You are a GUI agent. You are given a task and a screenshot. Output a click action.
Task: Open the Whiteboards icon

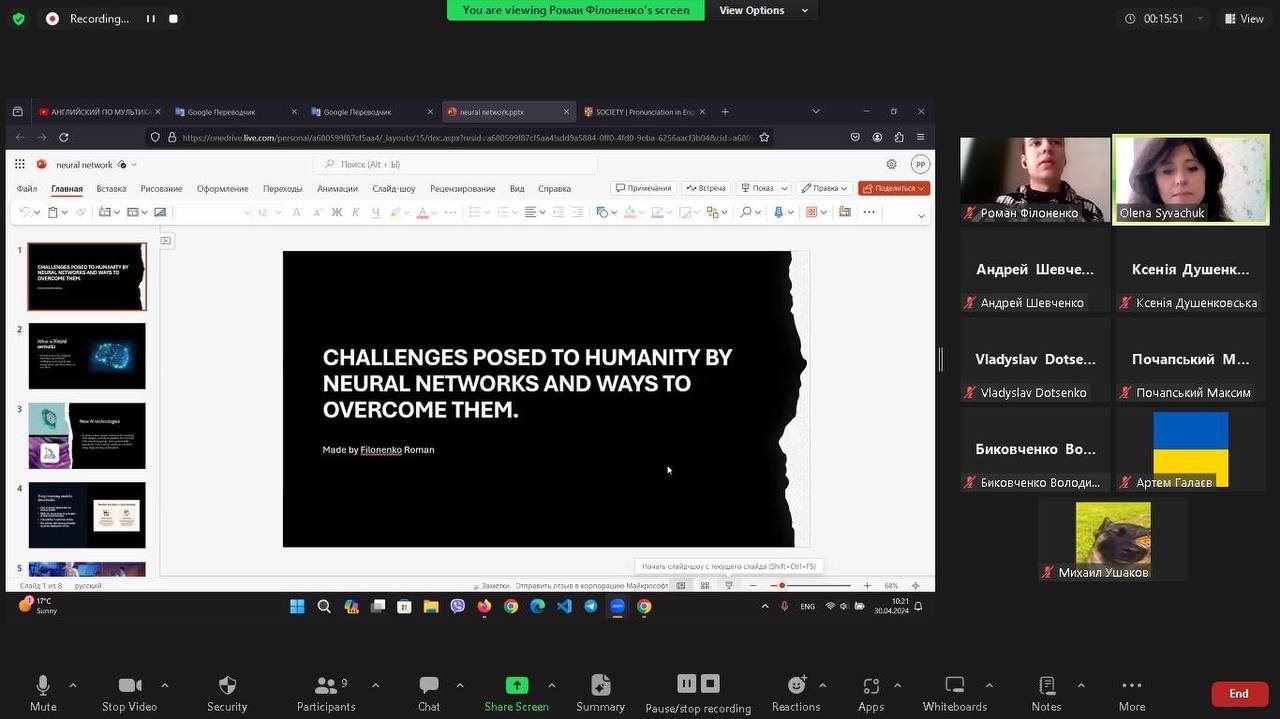954,685
